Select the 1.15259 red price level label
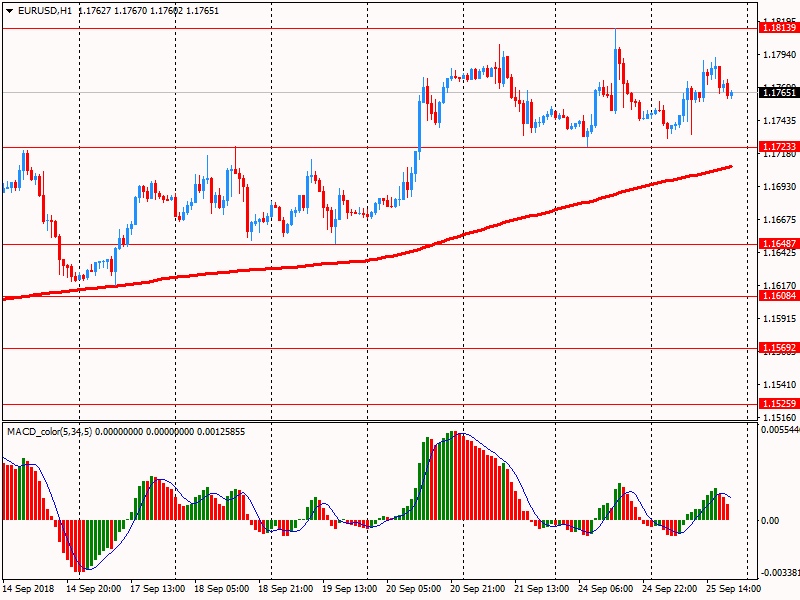Image resolution: width=800 pixels, height=600 pixels. point(778,404)
